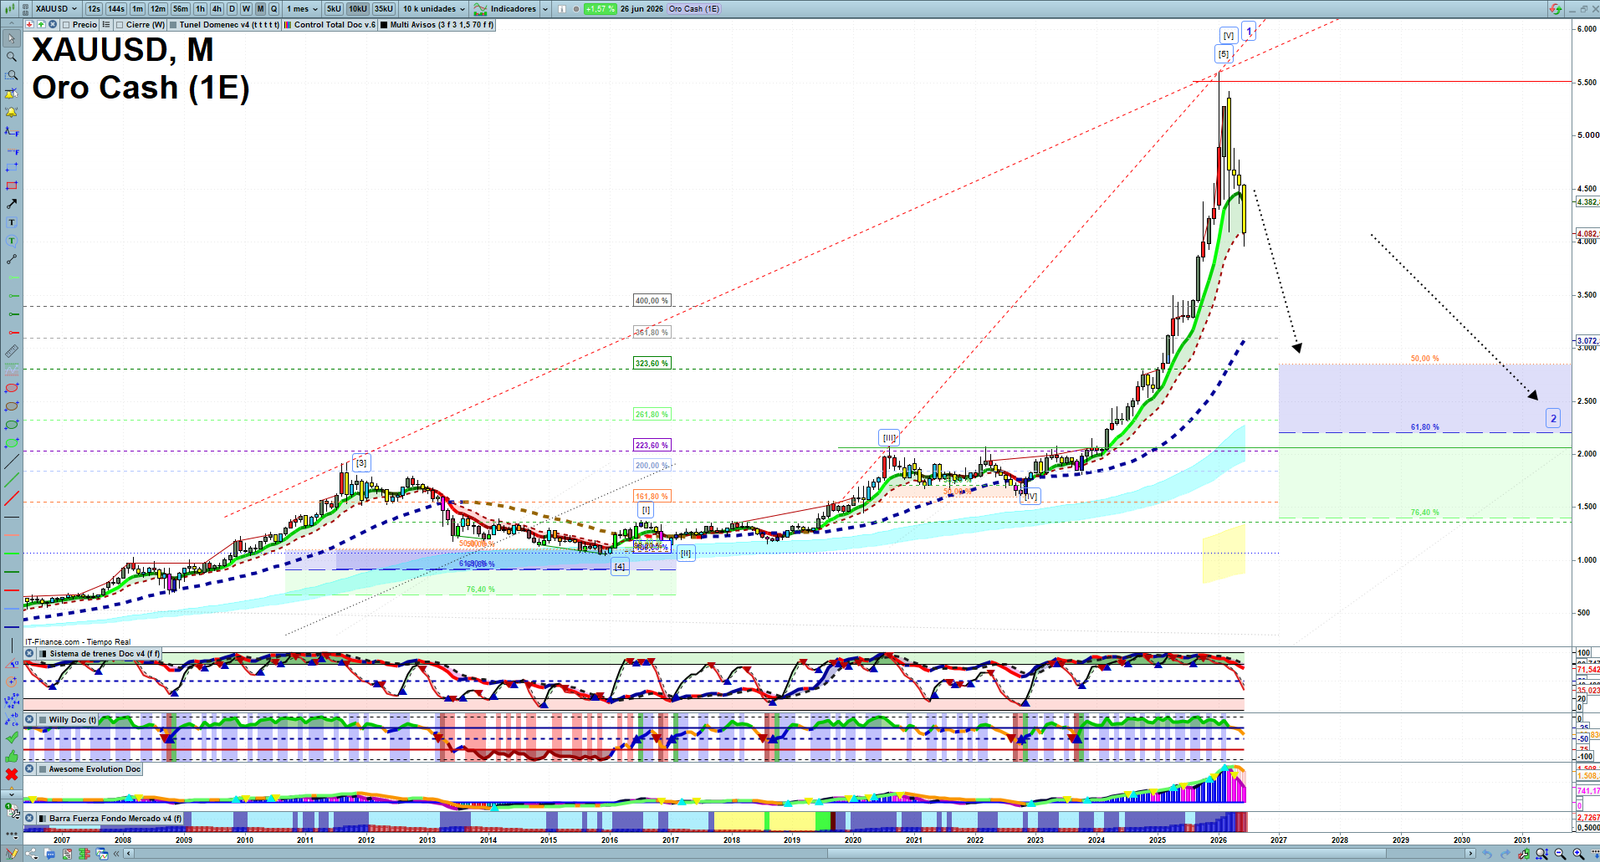Toggle the Precio checkbox
1600x862 pixels.
coord(66,25)
